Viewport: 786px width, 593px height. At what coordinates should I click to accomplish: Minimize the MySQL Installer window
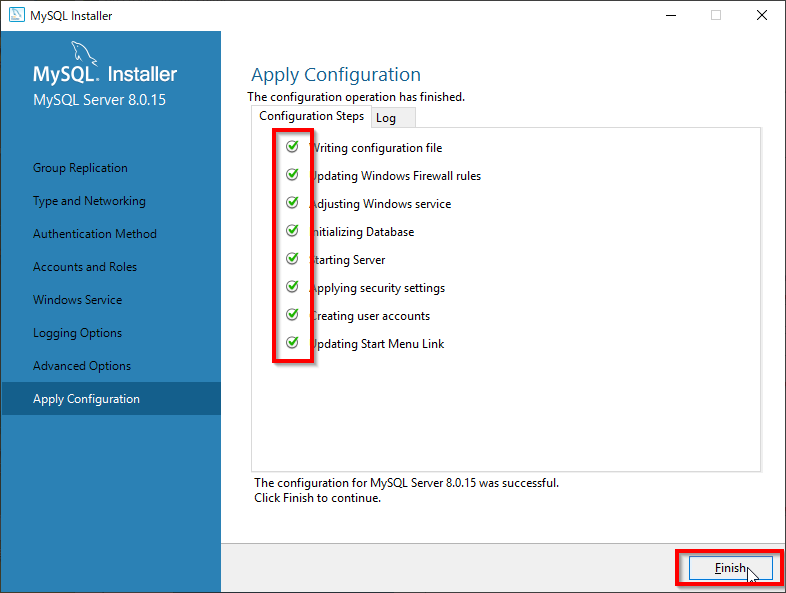click(671, 15)
